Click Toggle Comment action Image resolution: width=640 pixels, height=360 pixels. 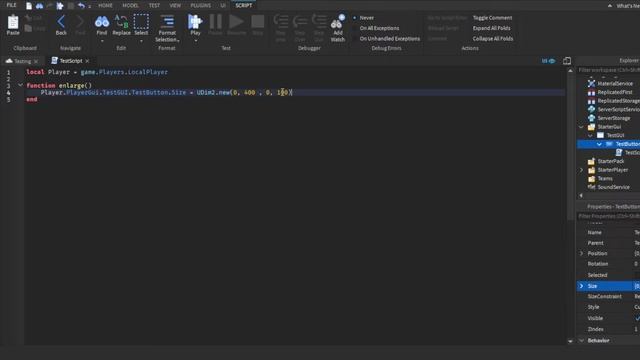tap(492, 18)
